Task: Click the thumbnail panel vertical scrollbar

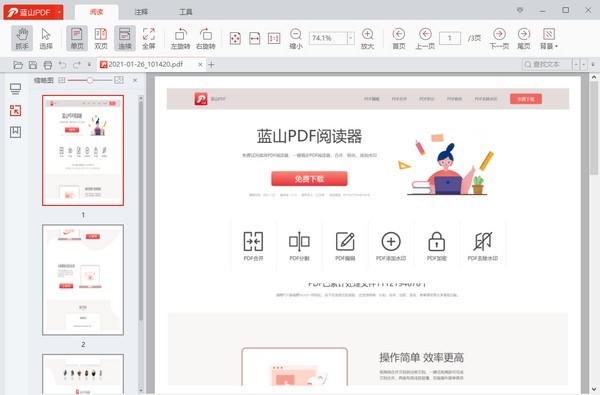Action: pyautogui.click(x=141, y=211)
